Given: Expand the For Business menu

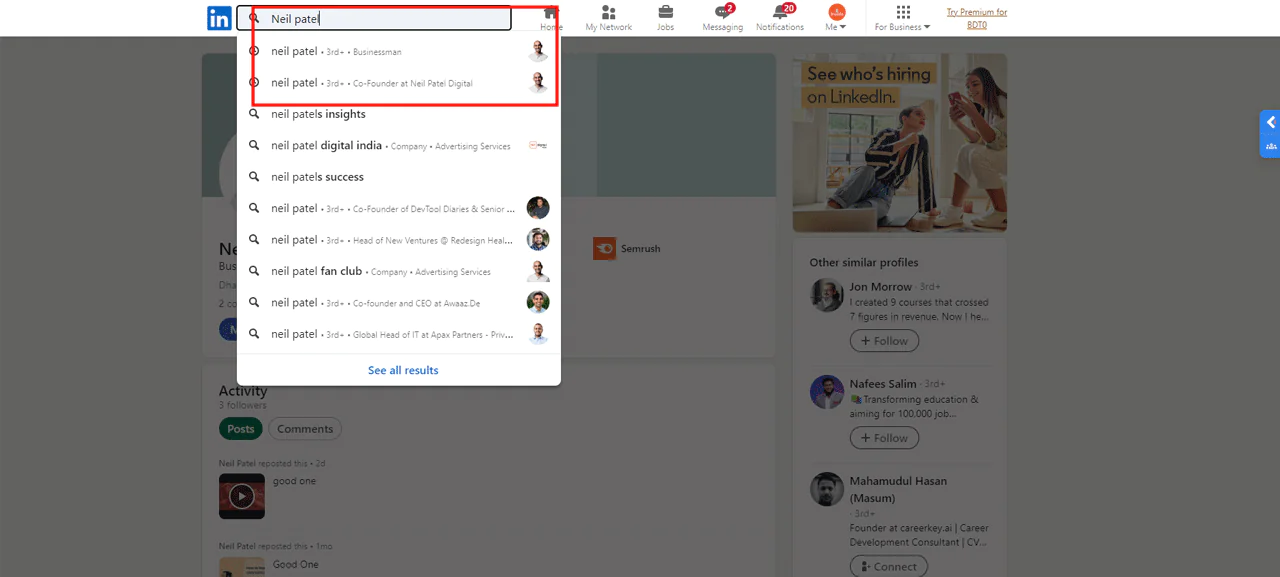Looking at the screenshot, I should (x=903, y=18).
